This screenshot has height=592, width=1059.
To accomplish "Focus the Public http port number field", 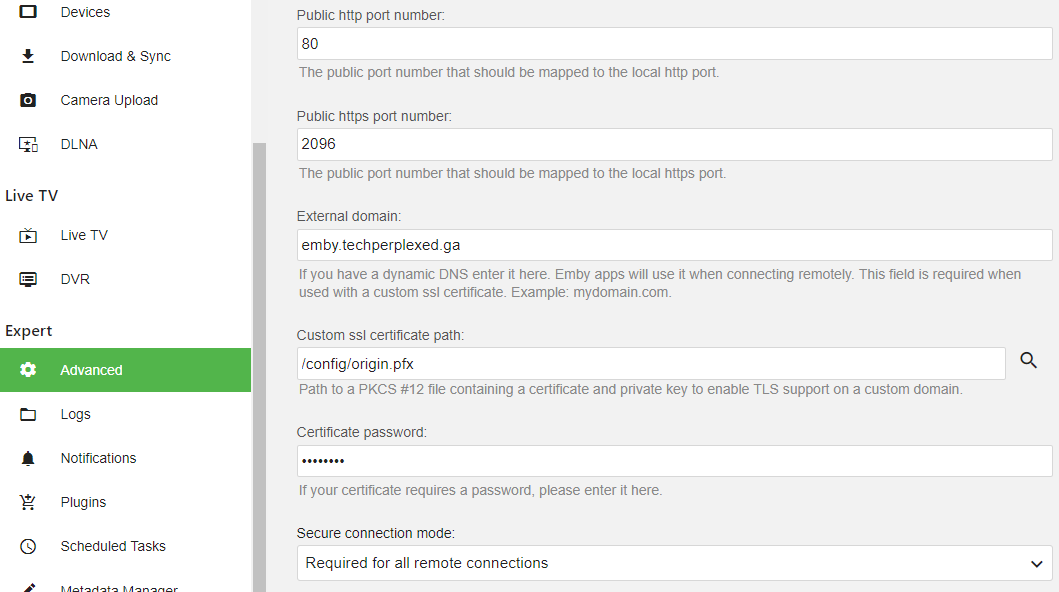I will coord(674,44).
